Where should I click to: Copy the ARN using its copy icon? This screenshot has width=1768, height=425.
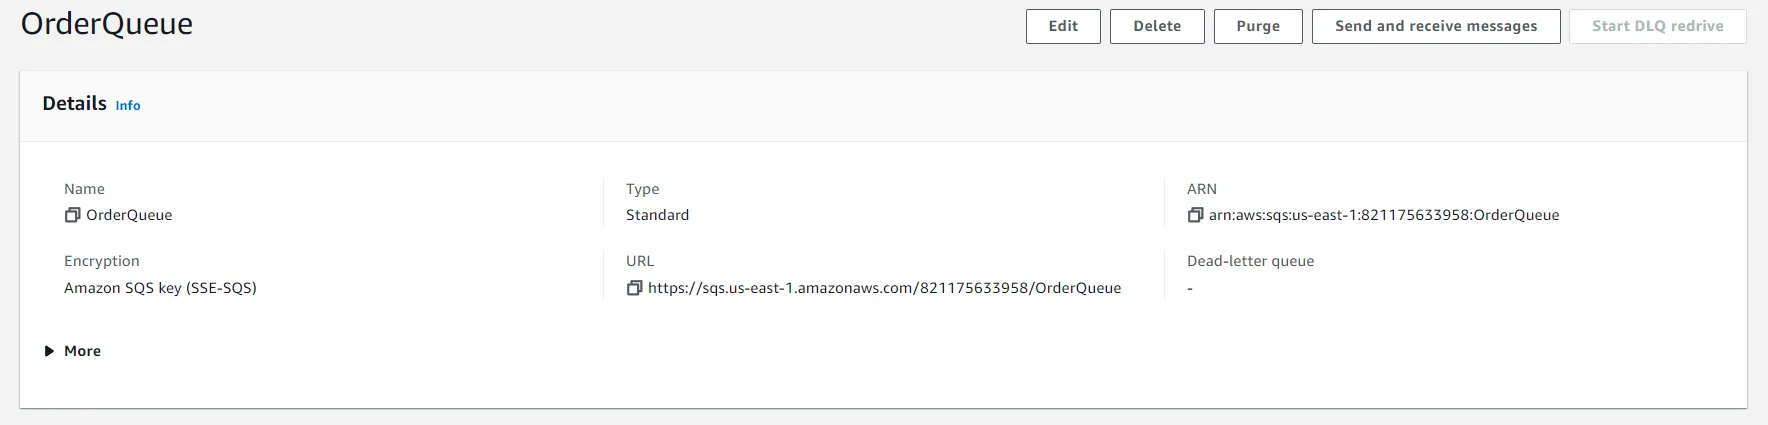[x=1195, y=215]
